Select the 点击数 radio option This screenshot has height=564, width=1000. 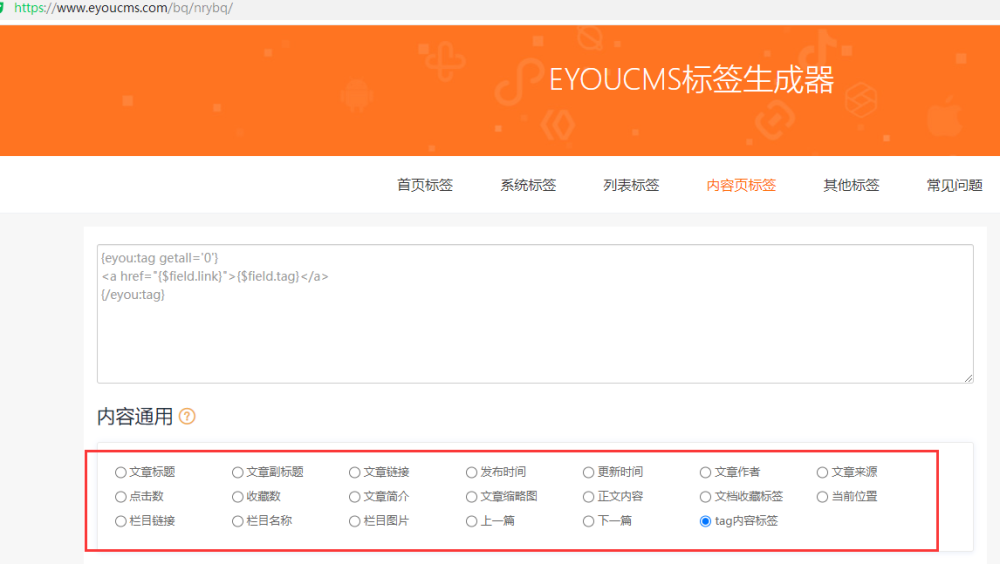pos(121,496)
